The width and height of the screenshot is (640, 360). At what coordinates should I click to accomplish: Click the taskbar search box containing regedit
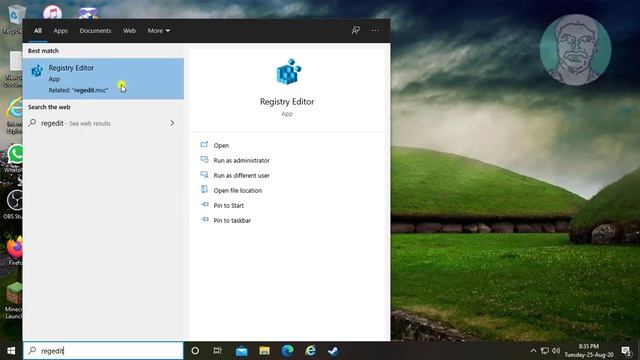[x=103, y=351]
